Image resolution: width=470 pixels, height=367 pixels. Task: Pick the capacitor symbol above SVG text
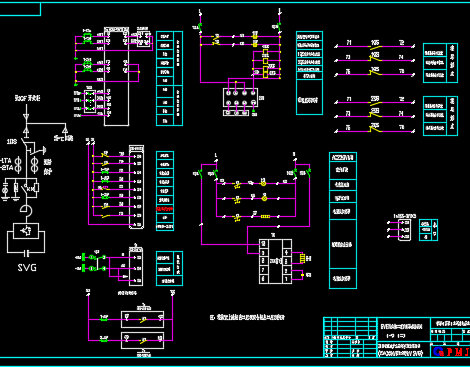click(26, 254)
